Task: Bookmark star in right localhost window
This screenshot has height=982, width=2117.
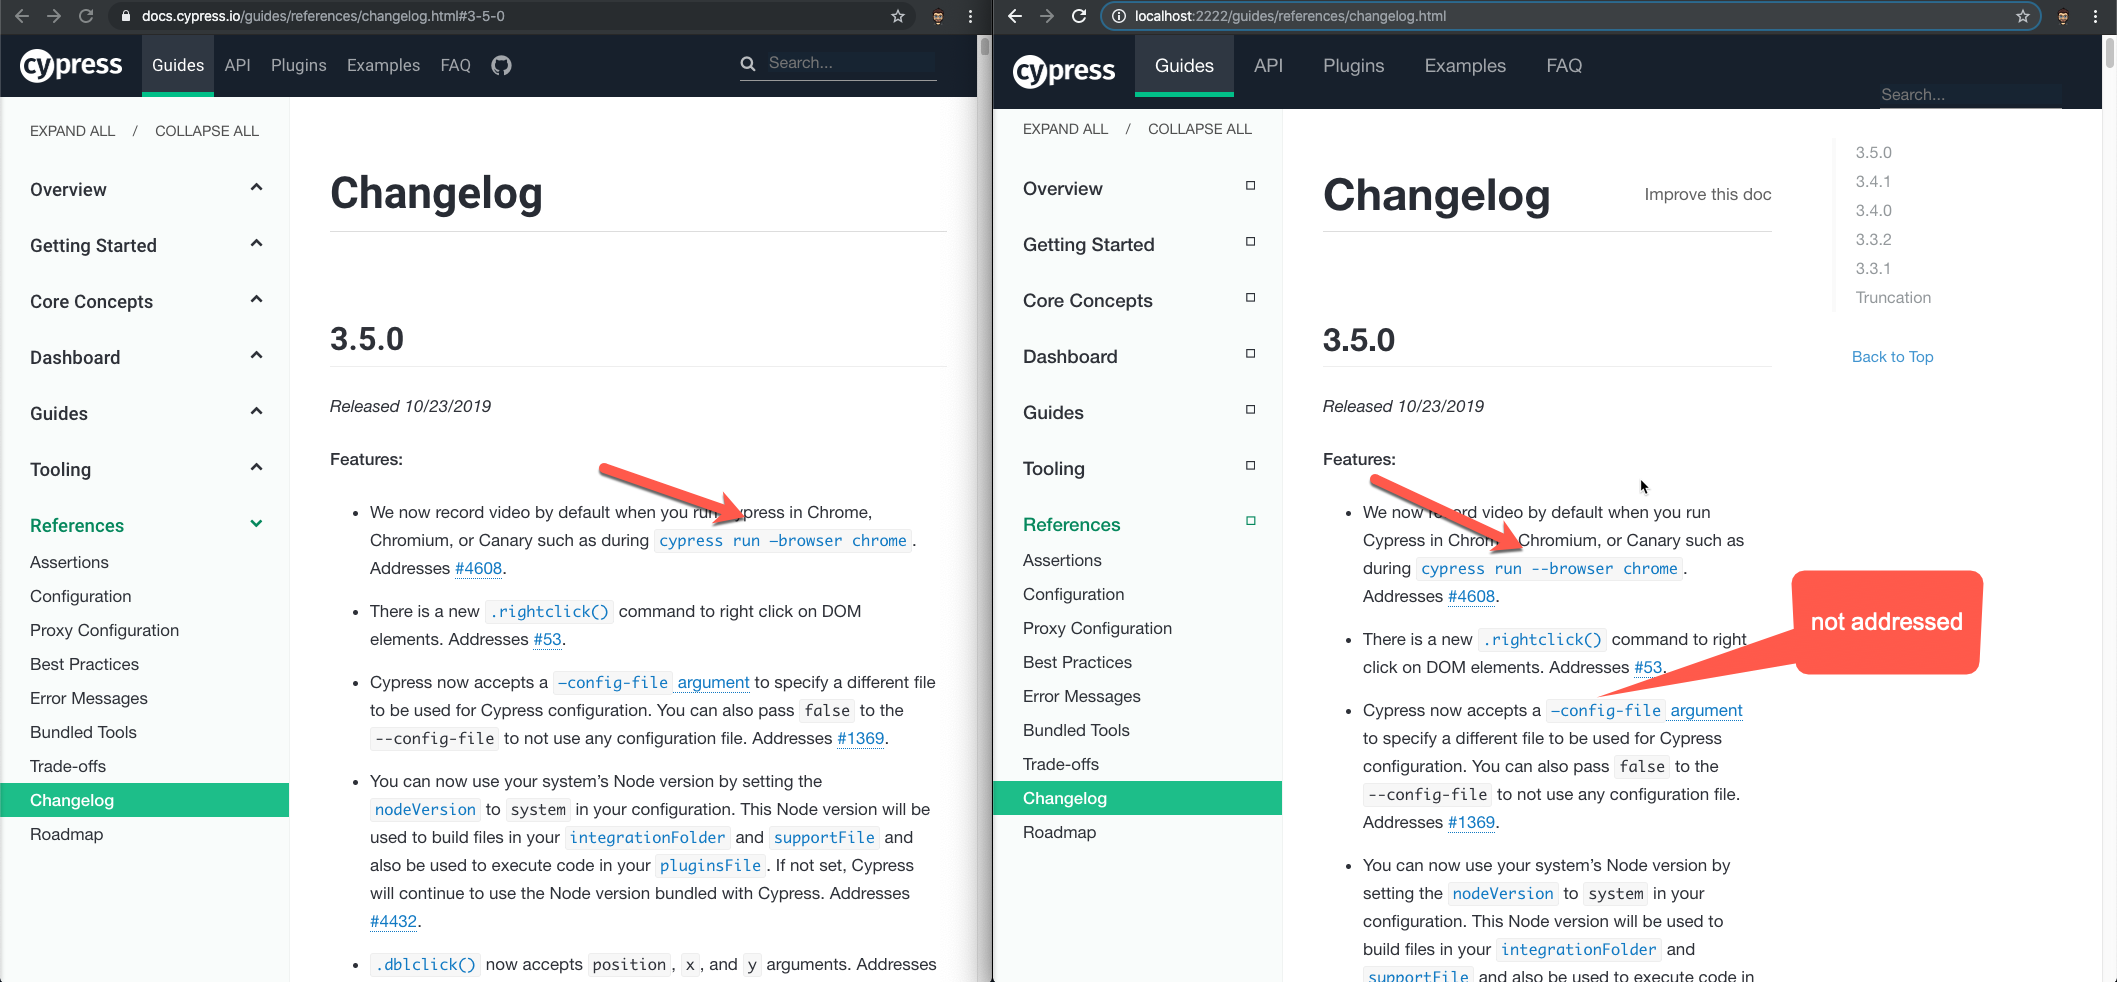Action: pos(2023,16)
